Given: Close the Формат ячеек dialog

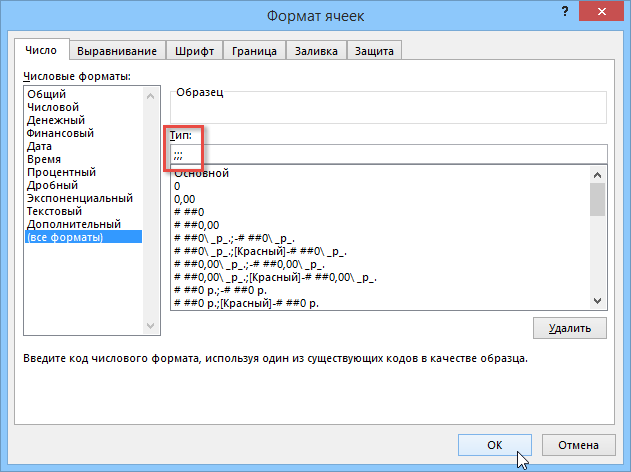Looking at the screenshot, I should [602, 12].
